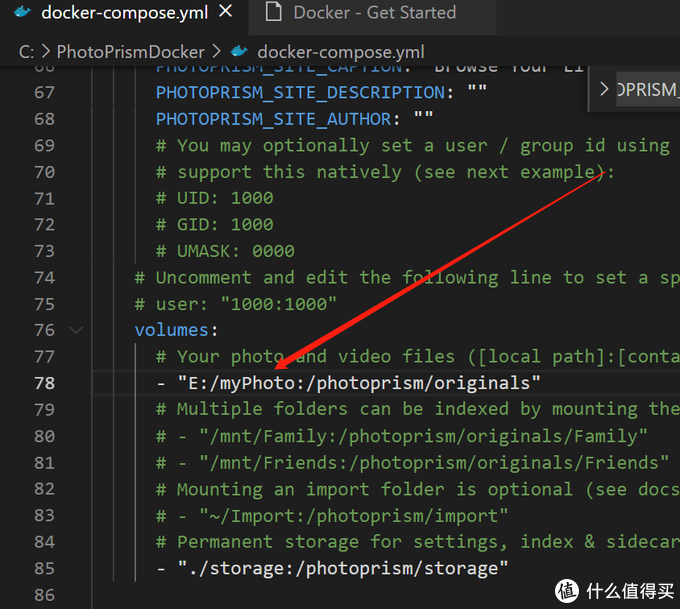
Task: Click the docker whale icon in the breadcrumb
Action: 239,52
